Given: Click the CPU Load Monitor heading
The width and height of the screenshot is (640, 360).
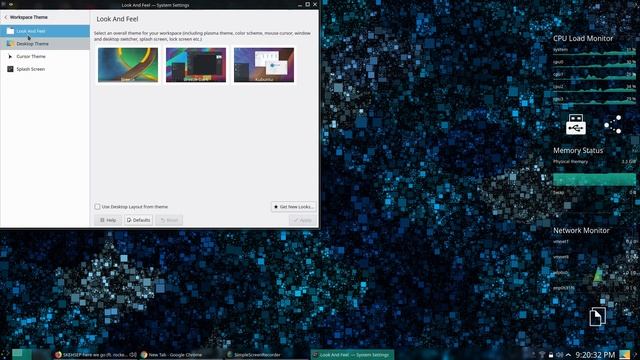Looking at the screenshot, I should pos(583,38).
